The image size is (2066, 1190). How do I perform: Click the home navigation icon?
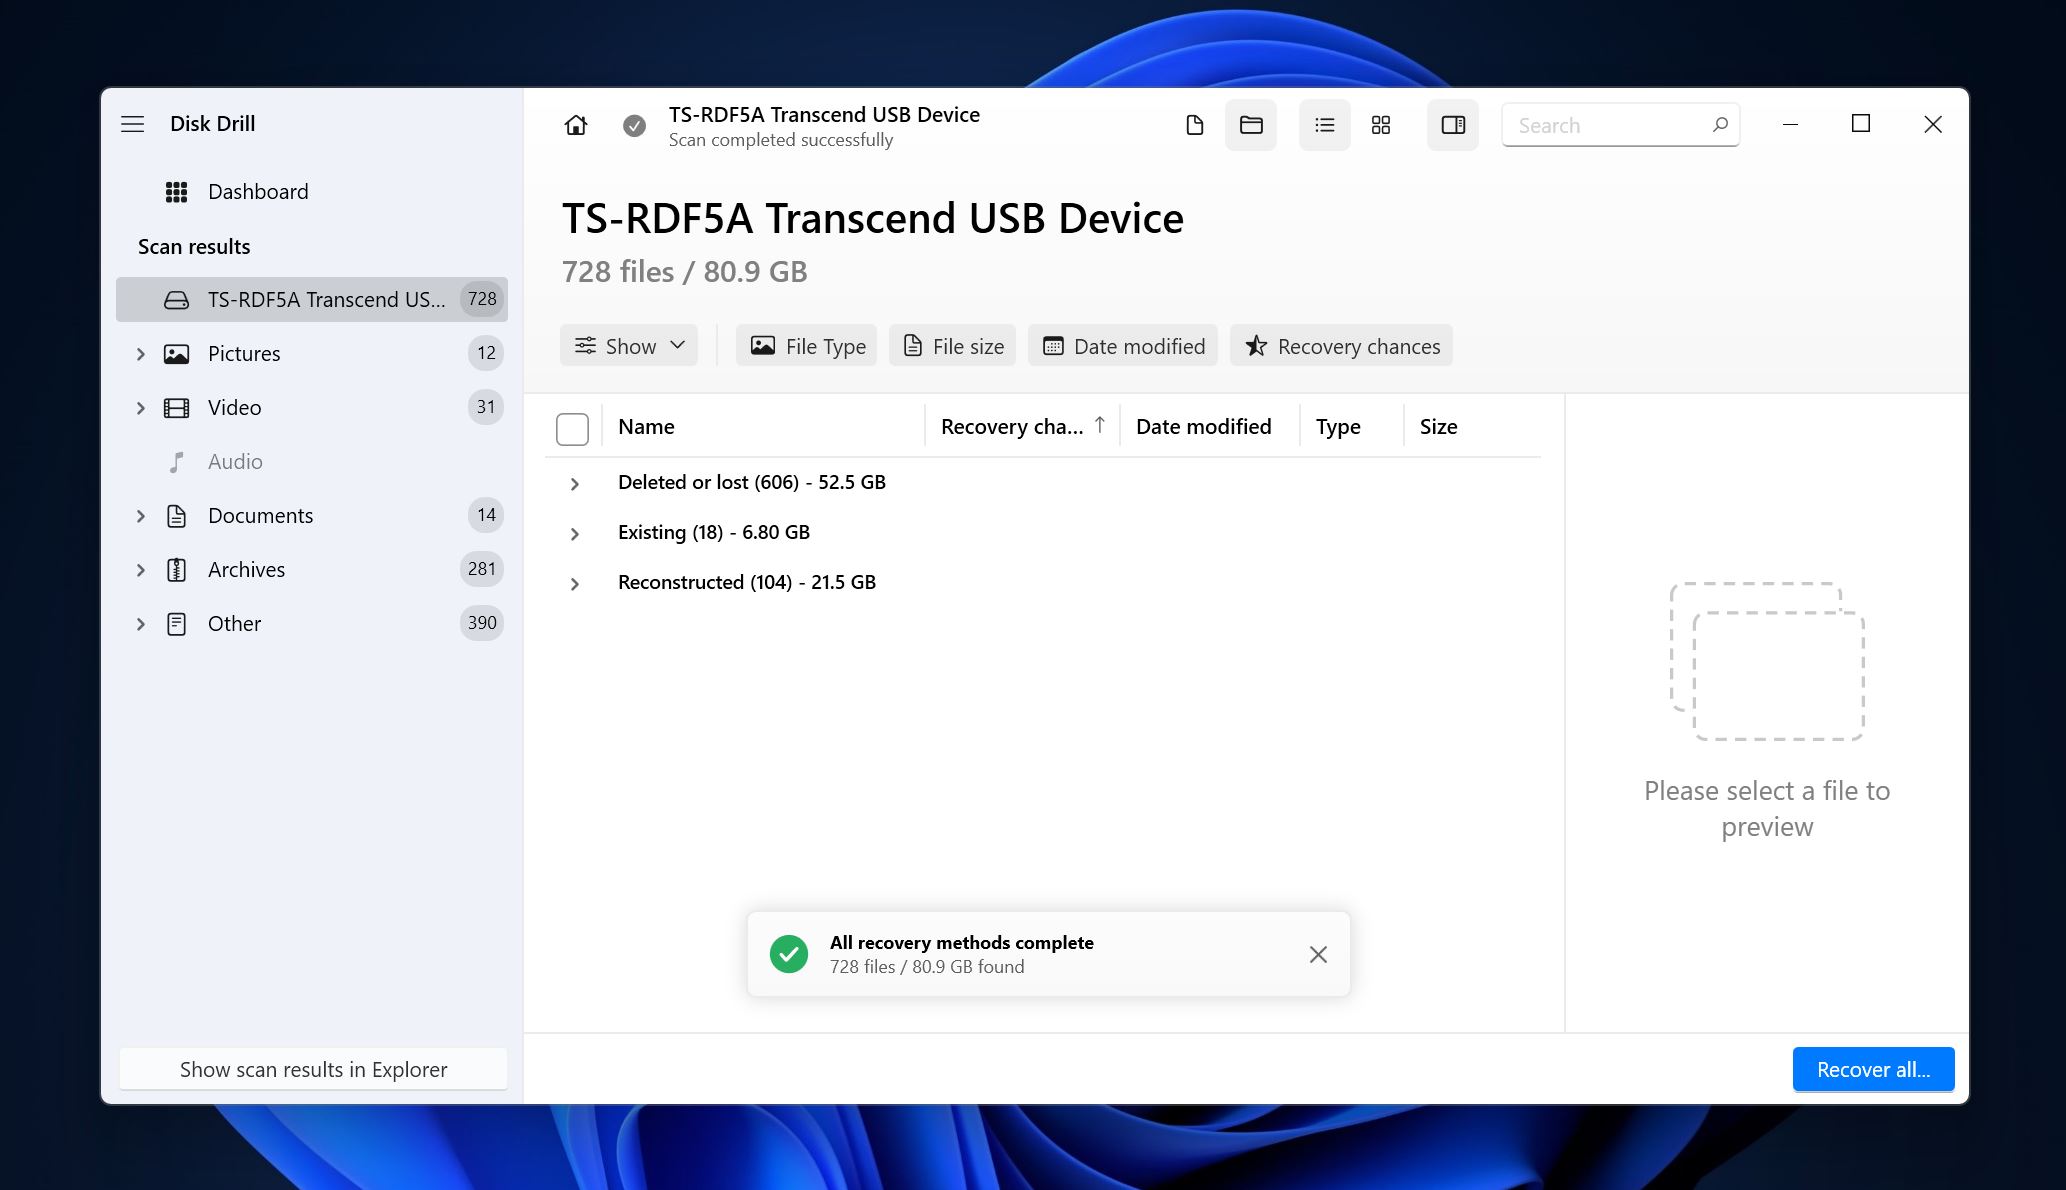point(575,123)
